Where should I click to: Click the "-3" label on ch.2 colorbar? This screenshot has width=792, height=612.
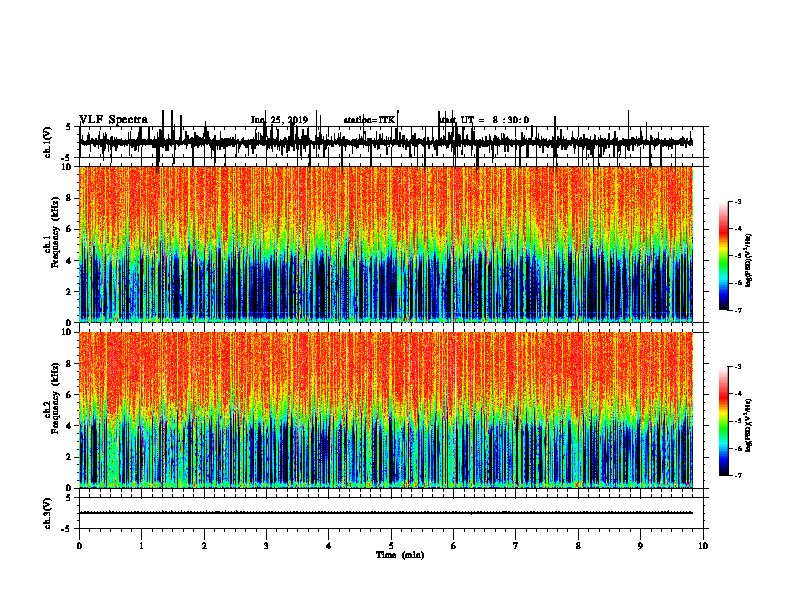tap(737, 367)
